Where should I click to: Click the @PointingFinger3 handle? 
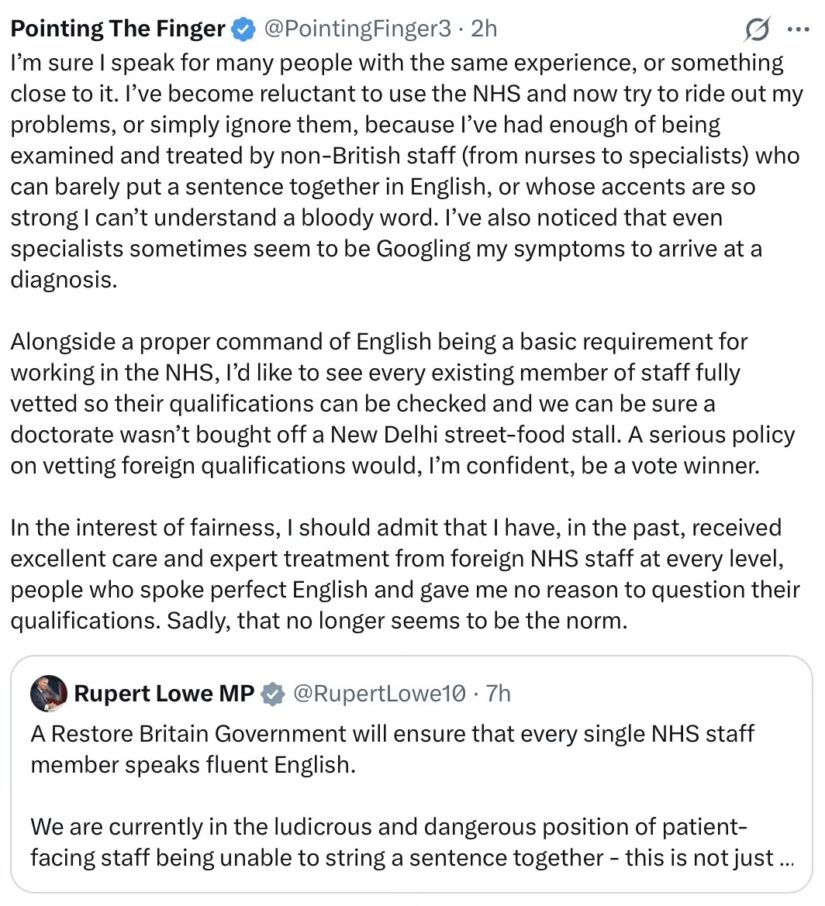pyautogui.click(x=357, y=28)
